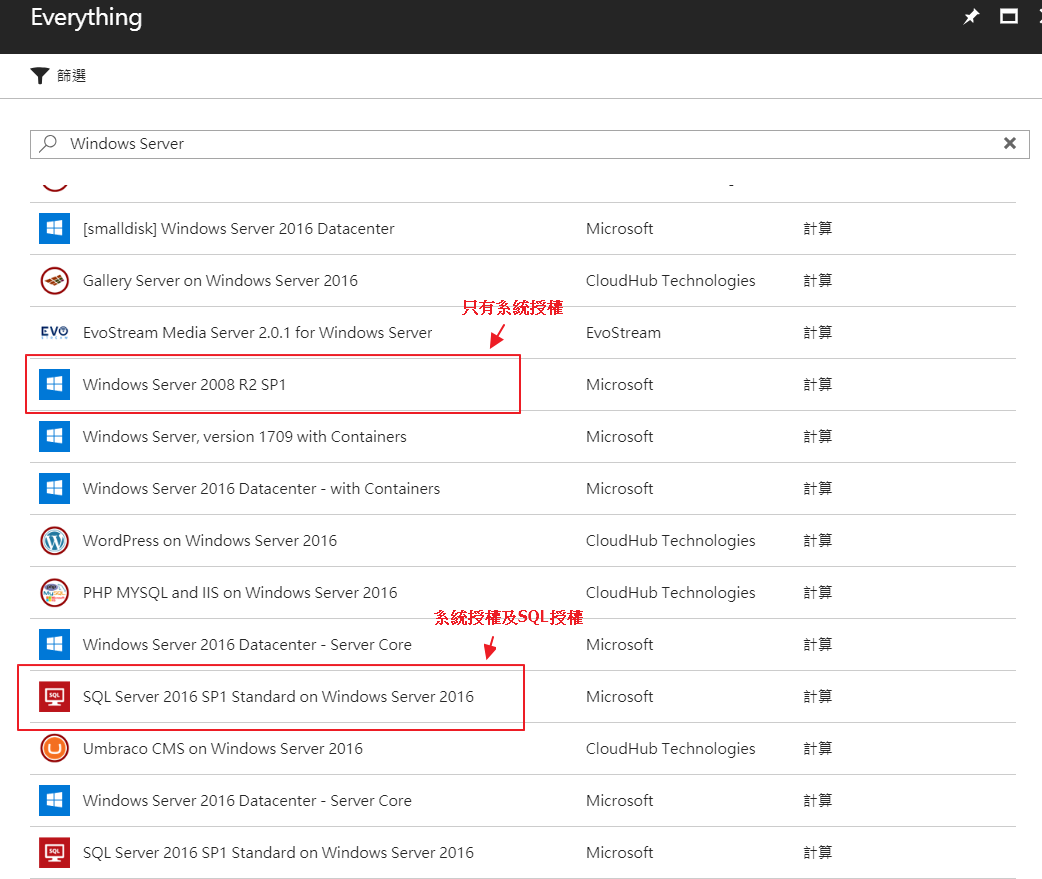Open PHP MYSQL and IIS on Windows Server 2016

[240, 593]
